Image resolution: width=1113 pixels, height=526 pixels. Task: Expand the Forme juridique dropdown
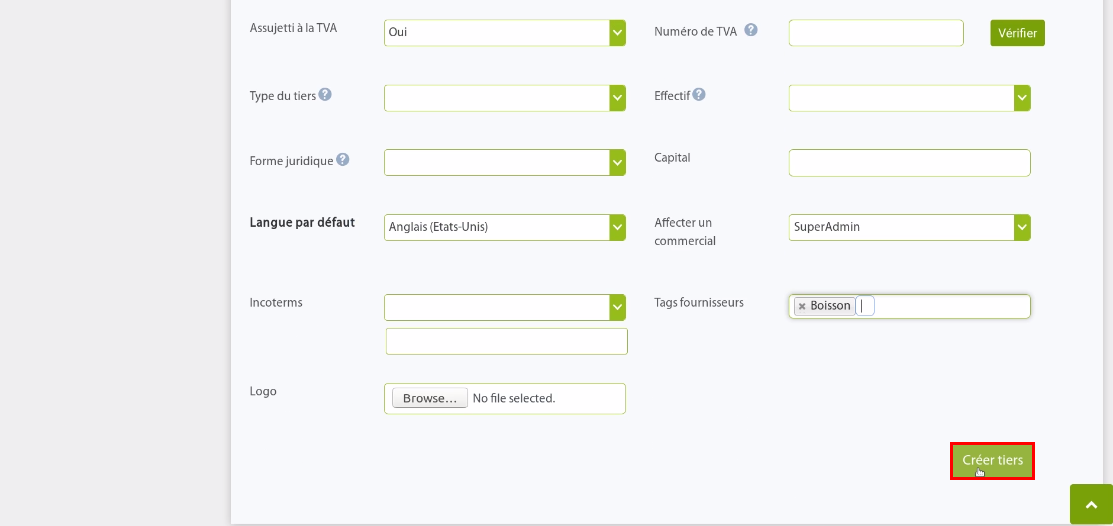pyautogui.click(x=505, y=163)
